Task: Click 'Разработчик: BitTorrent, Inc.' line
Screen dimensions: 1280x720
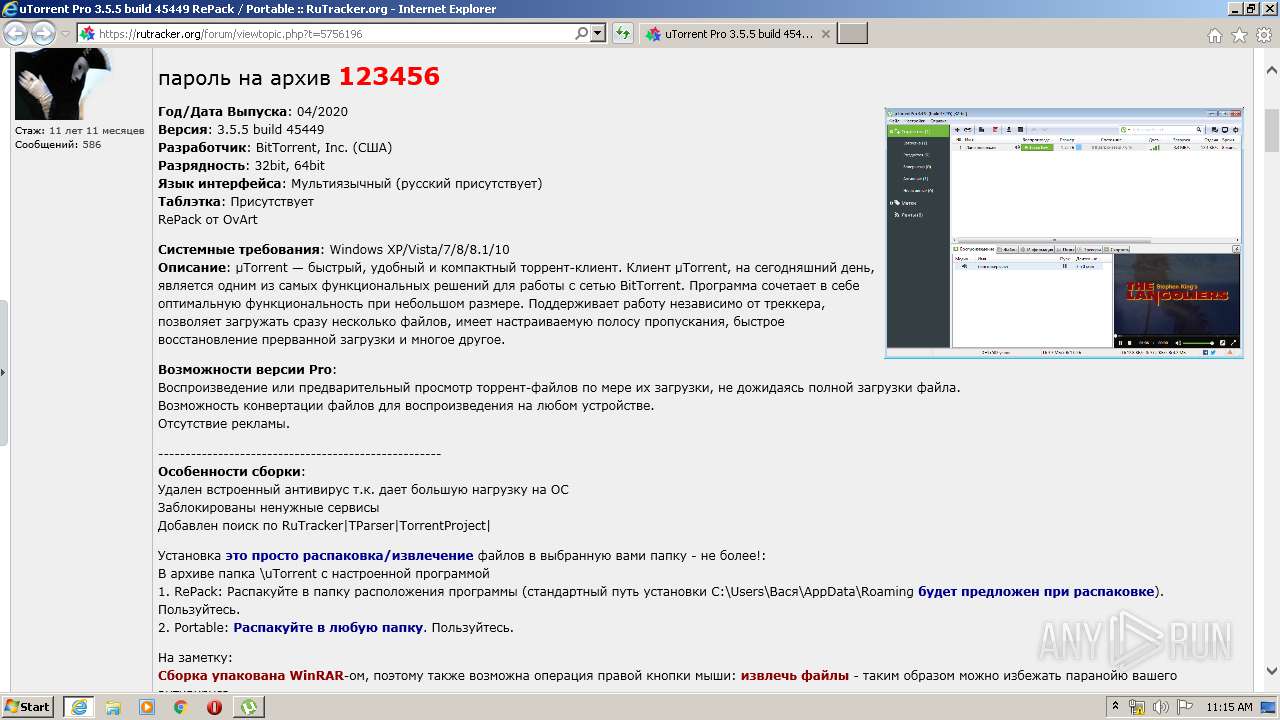Action: point(275,147)
